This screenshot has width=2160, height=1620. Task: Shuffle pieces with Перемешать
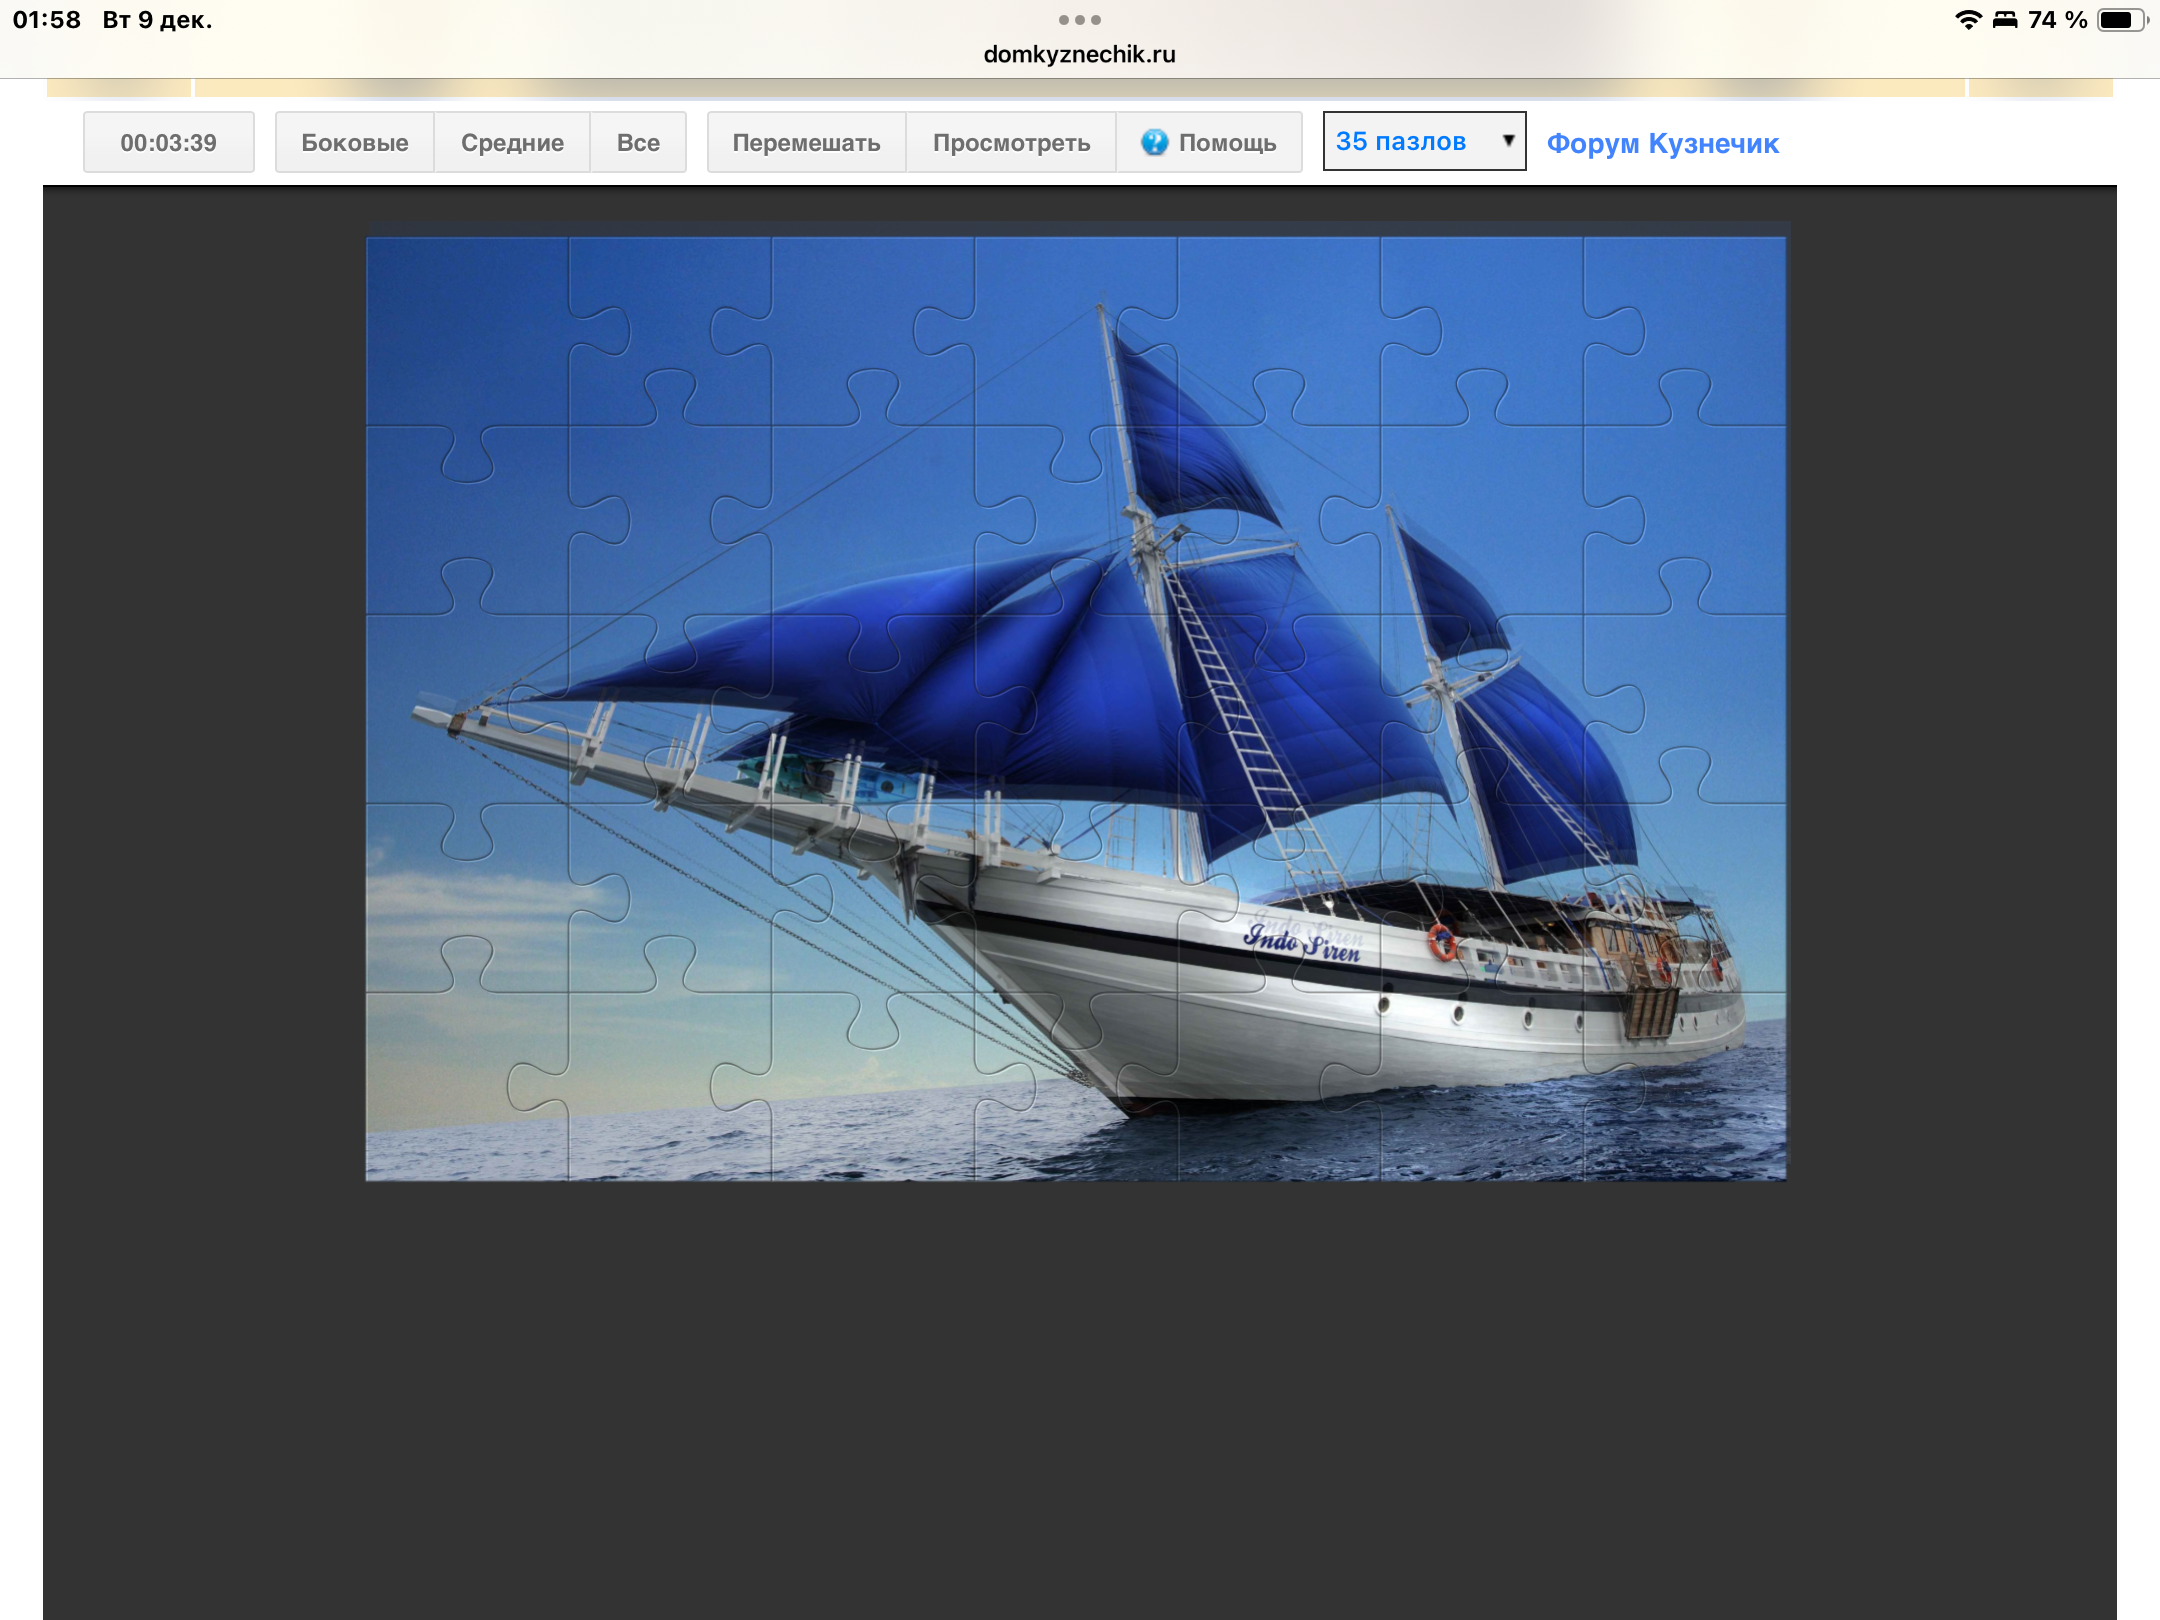point(806,142)
